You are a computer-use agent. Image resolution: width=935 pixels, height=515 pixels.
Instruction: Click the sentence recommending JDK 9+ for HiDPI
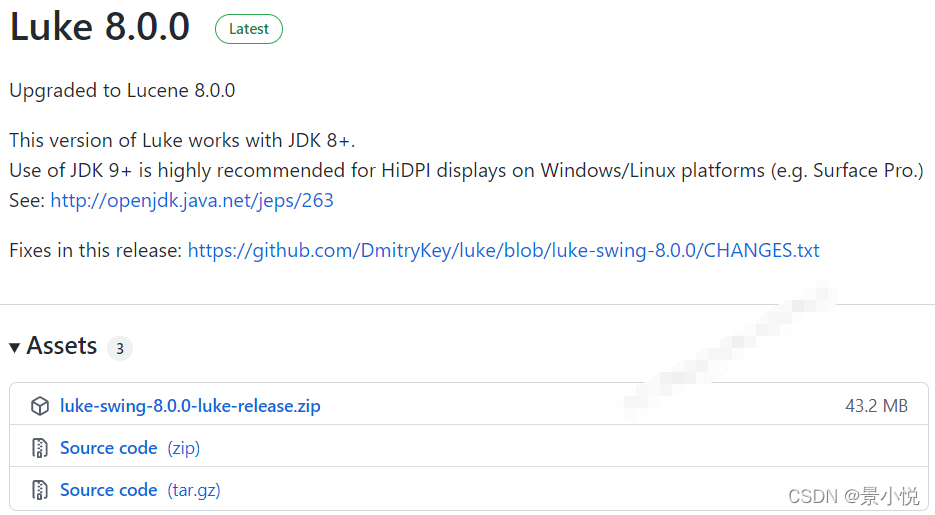(466, 170)
